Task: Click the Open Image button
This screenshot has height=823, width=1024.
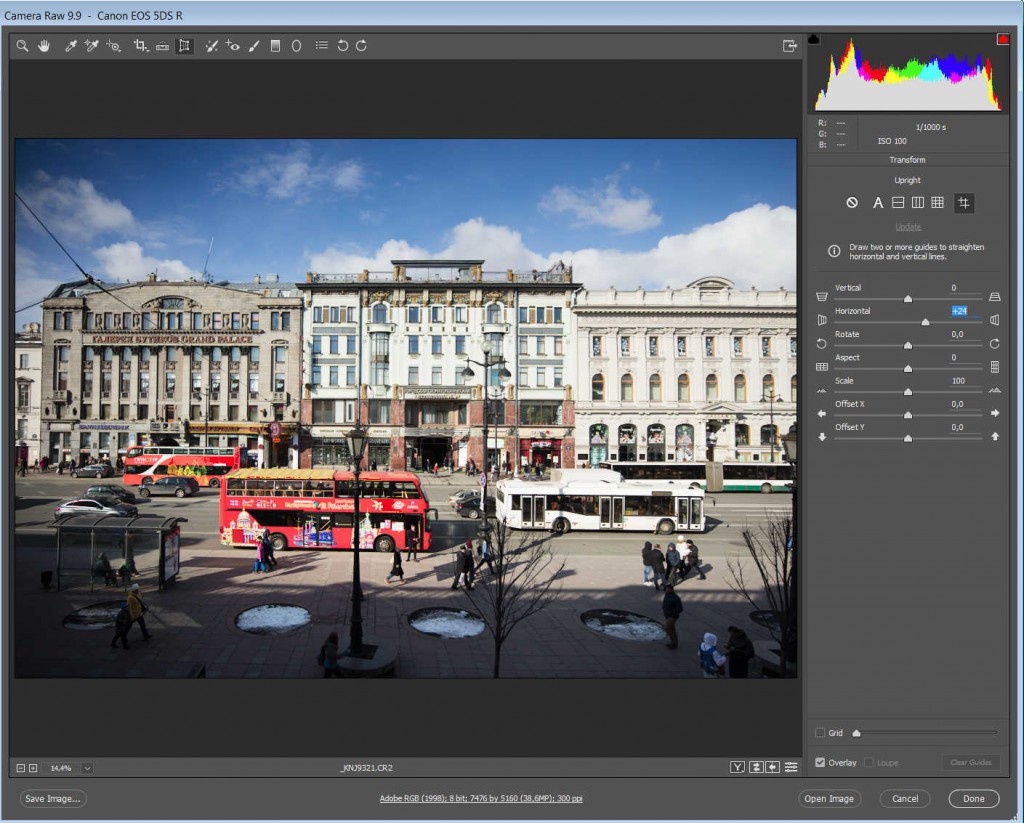Action: (829, 799)
